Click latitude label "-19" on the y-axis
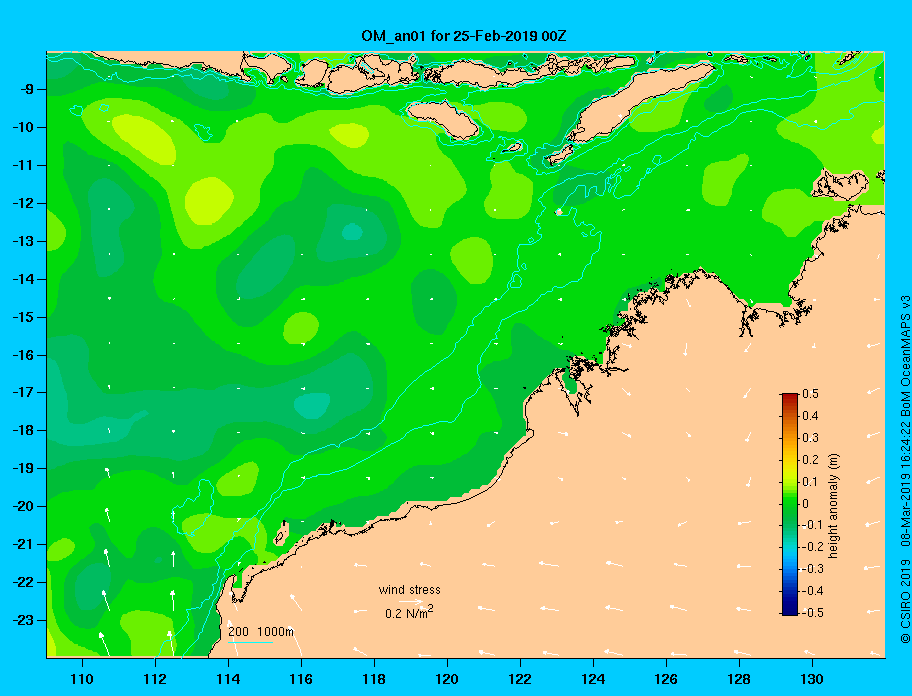The height and width of the screenshot is (696, 912). point(22,469)
